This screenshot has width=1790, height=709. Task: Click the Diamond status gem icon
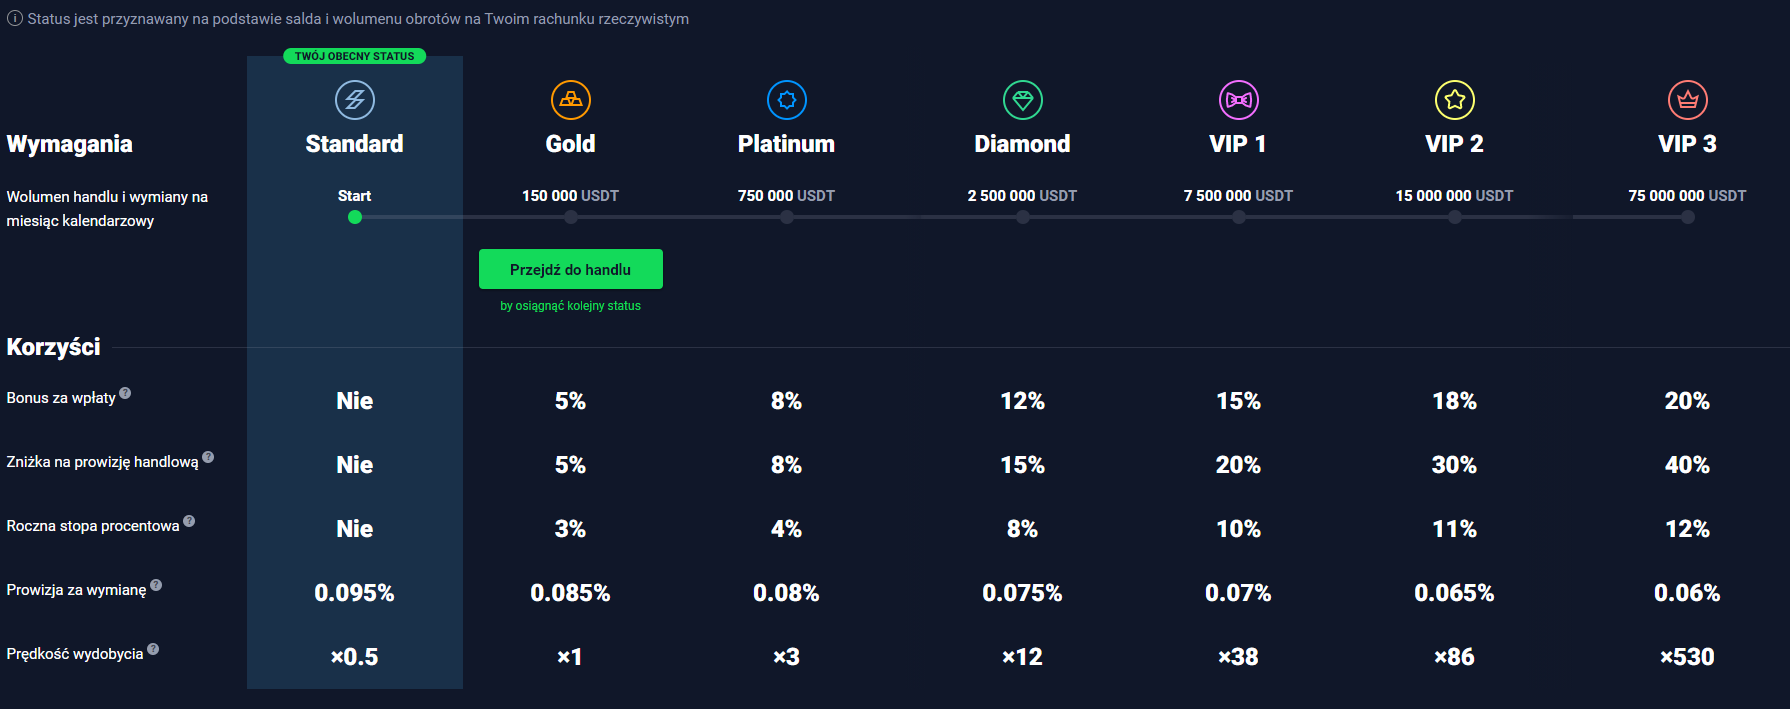click(x=1023, y=100)
